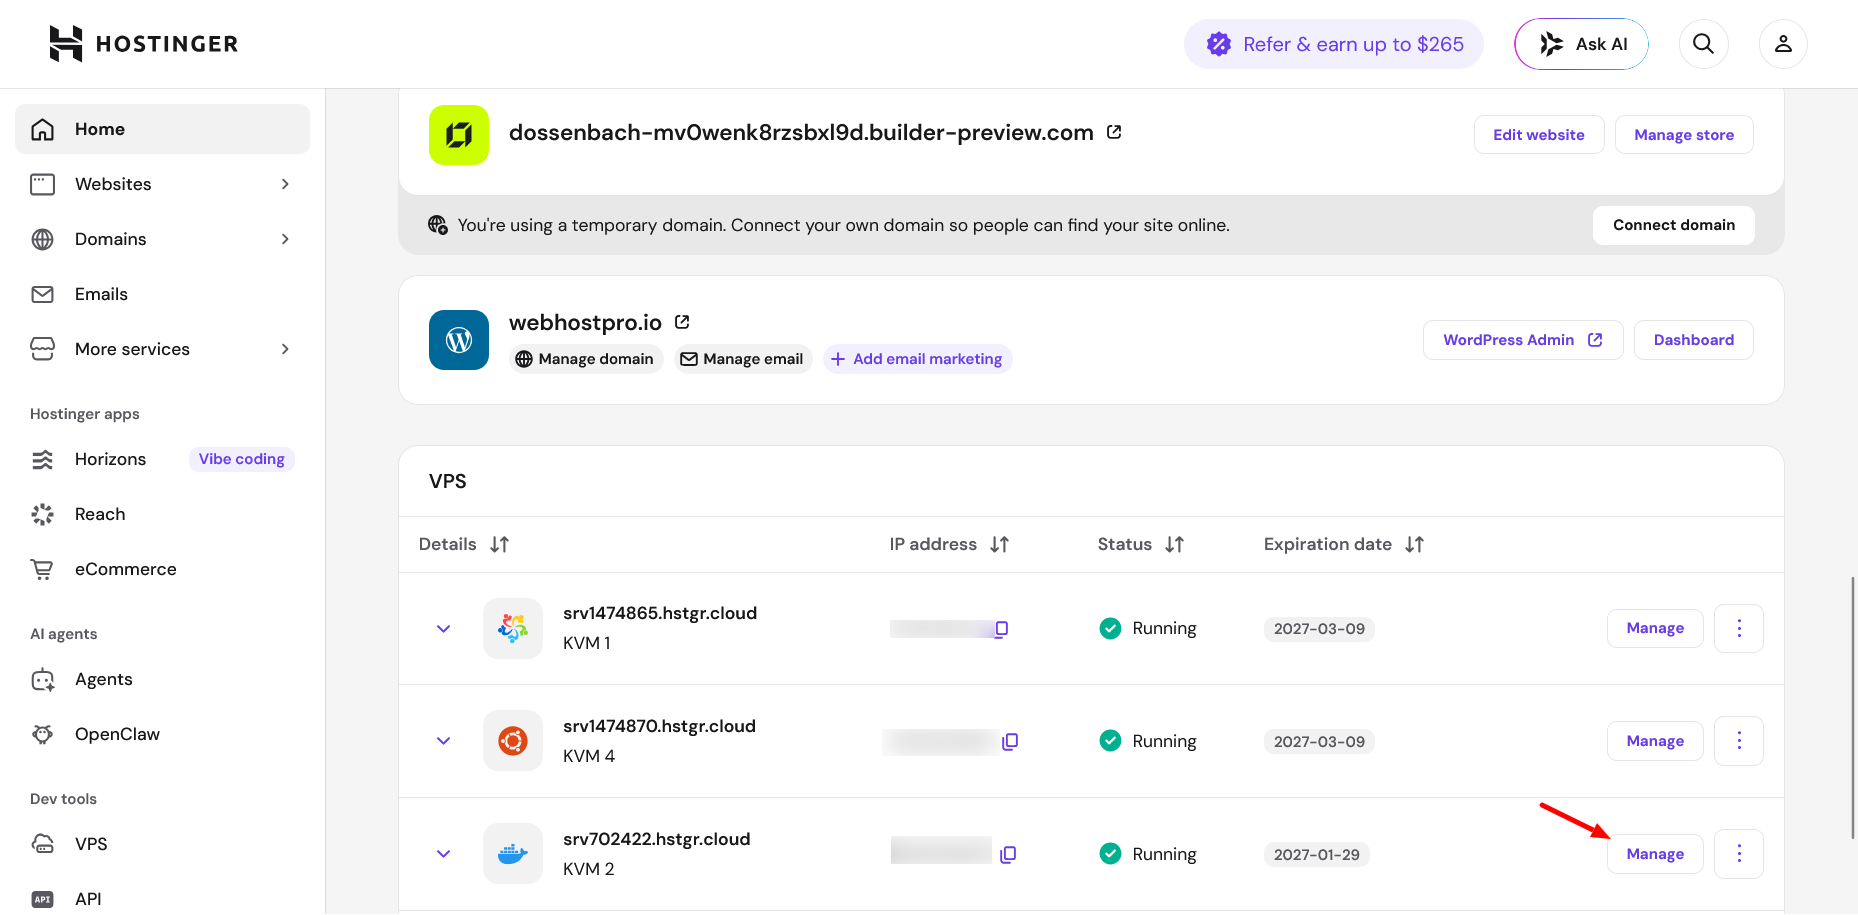Screen dimensions: 1858x915
Task: Click Manage domain chip
Action: pos(585,359)
